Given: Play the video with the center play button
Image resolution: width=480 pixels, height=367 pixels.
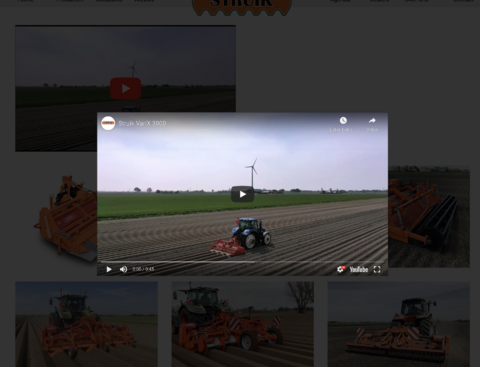Looking at the screenshot, I should pyautogui.click(x=242, y=194).
